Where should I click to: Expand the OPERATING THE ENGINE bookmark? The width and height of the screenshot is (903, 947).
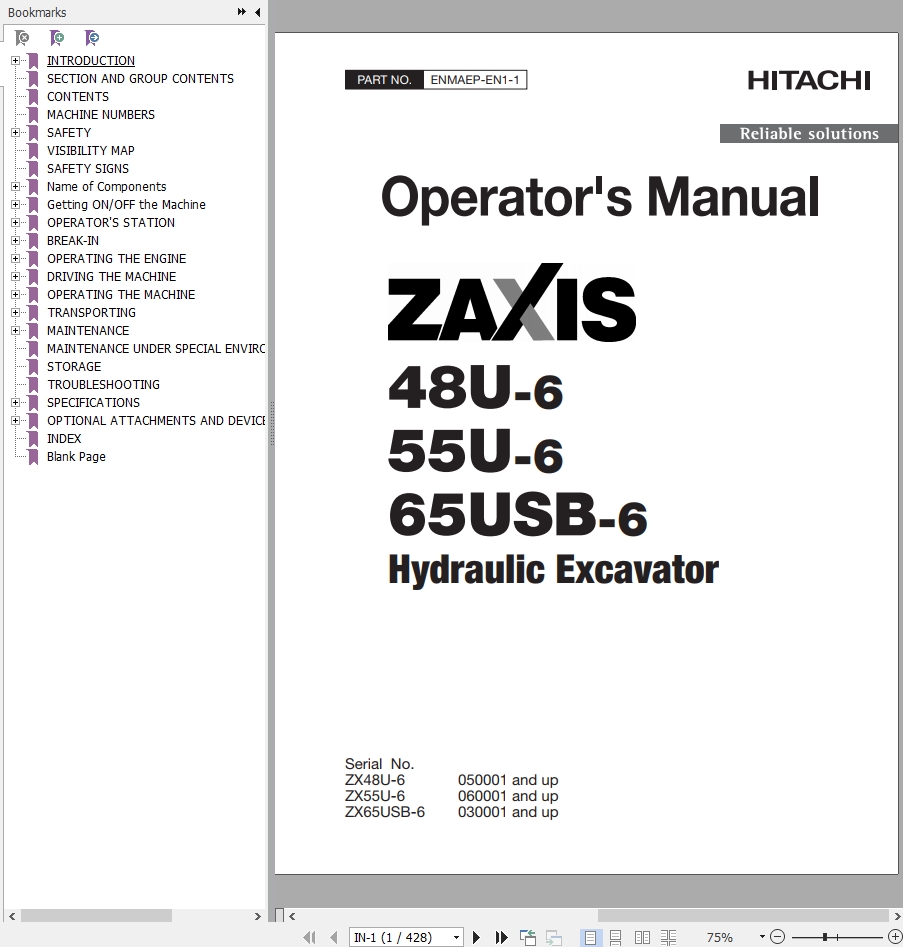tap(15, 258)
